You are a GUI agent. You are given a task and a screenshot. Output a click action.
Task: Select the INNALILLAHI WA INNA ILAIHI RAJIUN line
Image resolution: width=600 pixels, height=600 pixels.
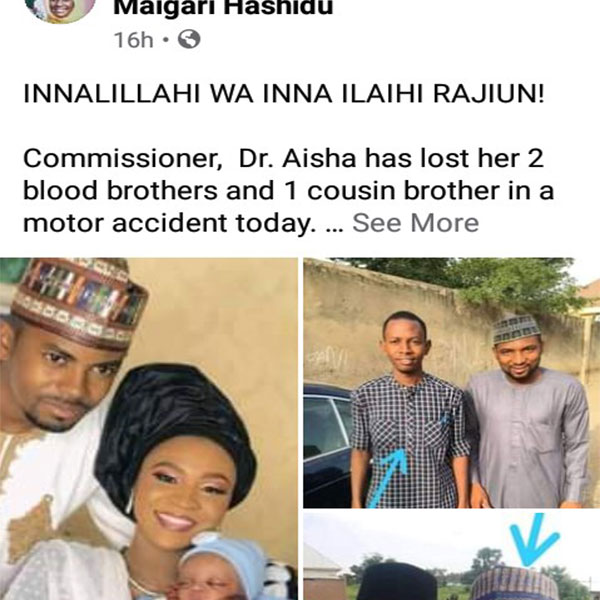pyautogui.click(x=284, y=94)
